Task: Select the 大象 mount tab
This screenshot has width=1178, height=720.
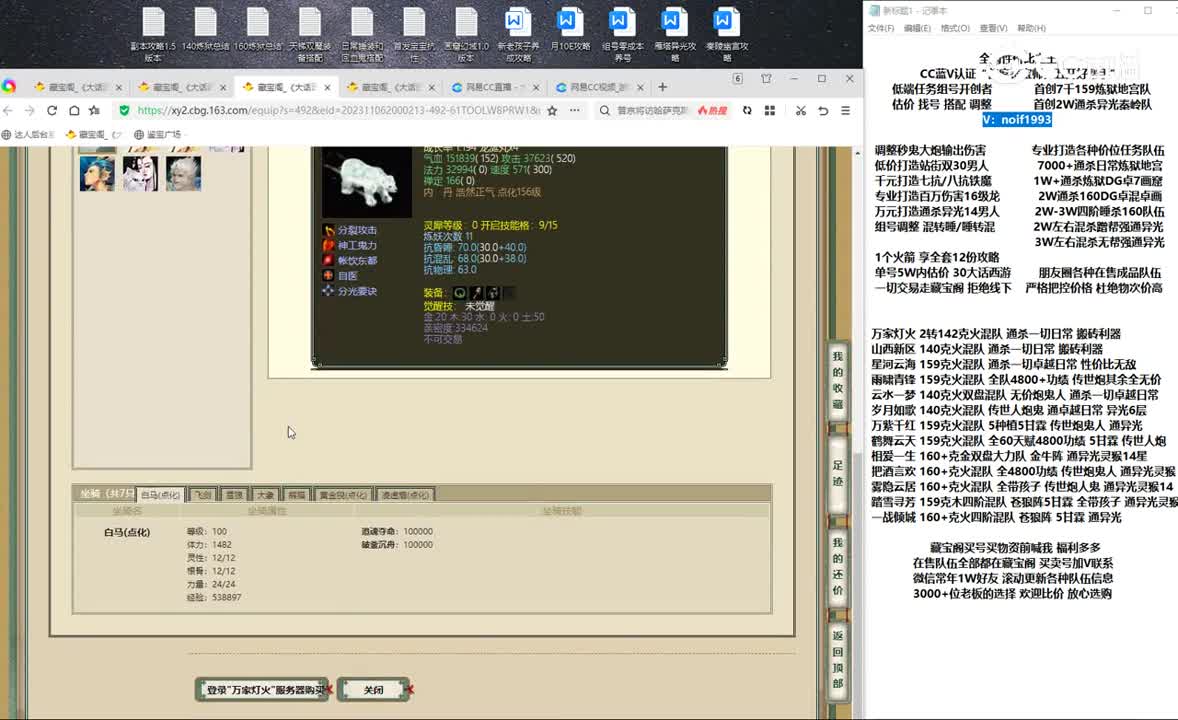Action: [265, 495]
